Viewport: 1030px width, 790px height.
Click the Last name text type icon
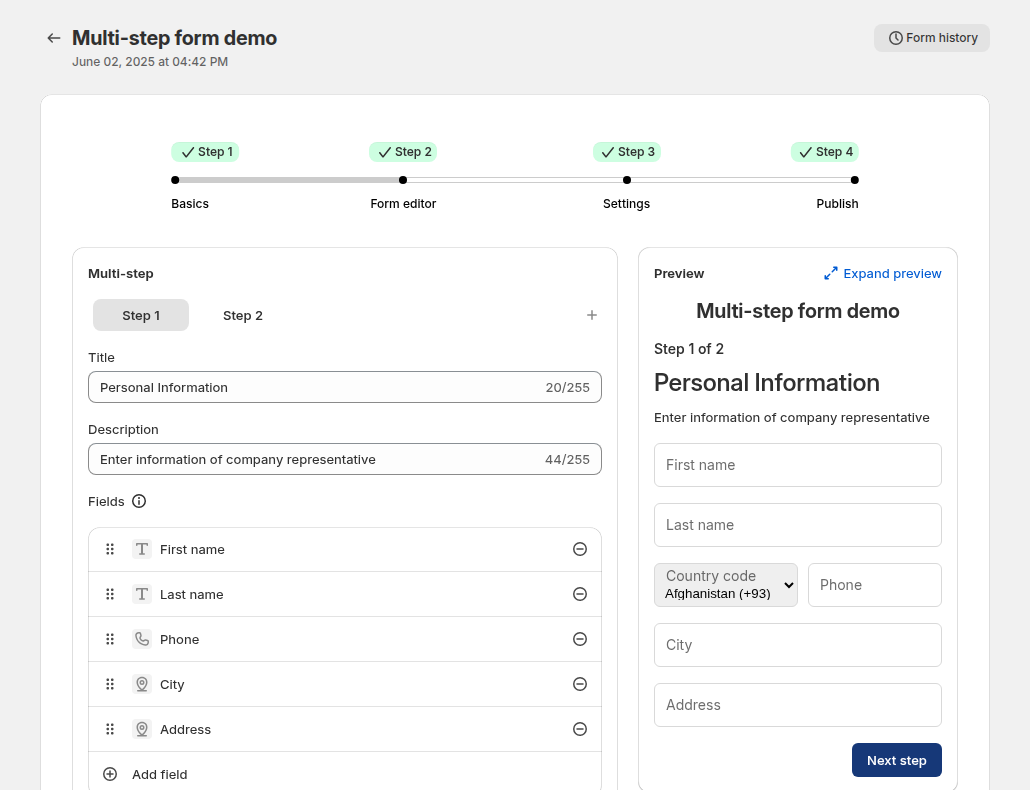(142, 594)
